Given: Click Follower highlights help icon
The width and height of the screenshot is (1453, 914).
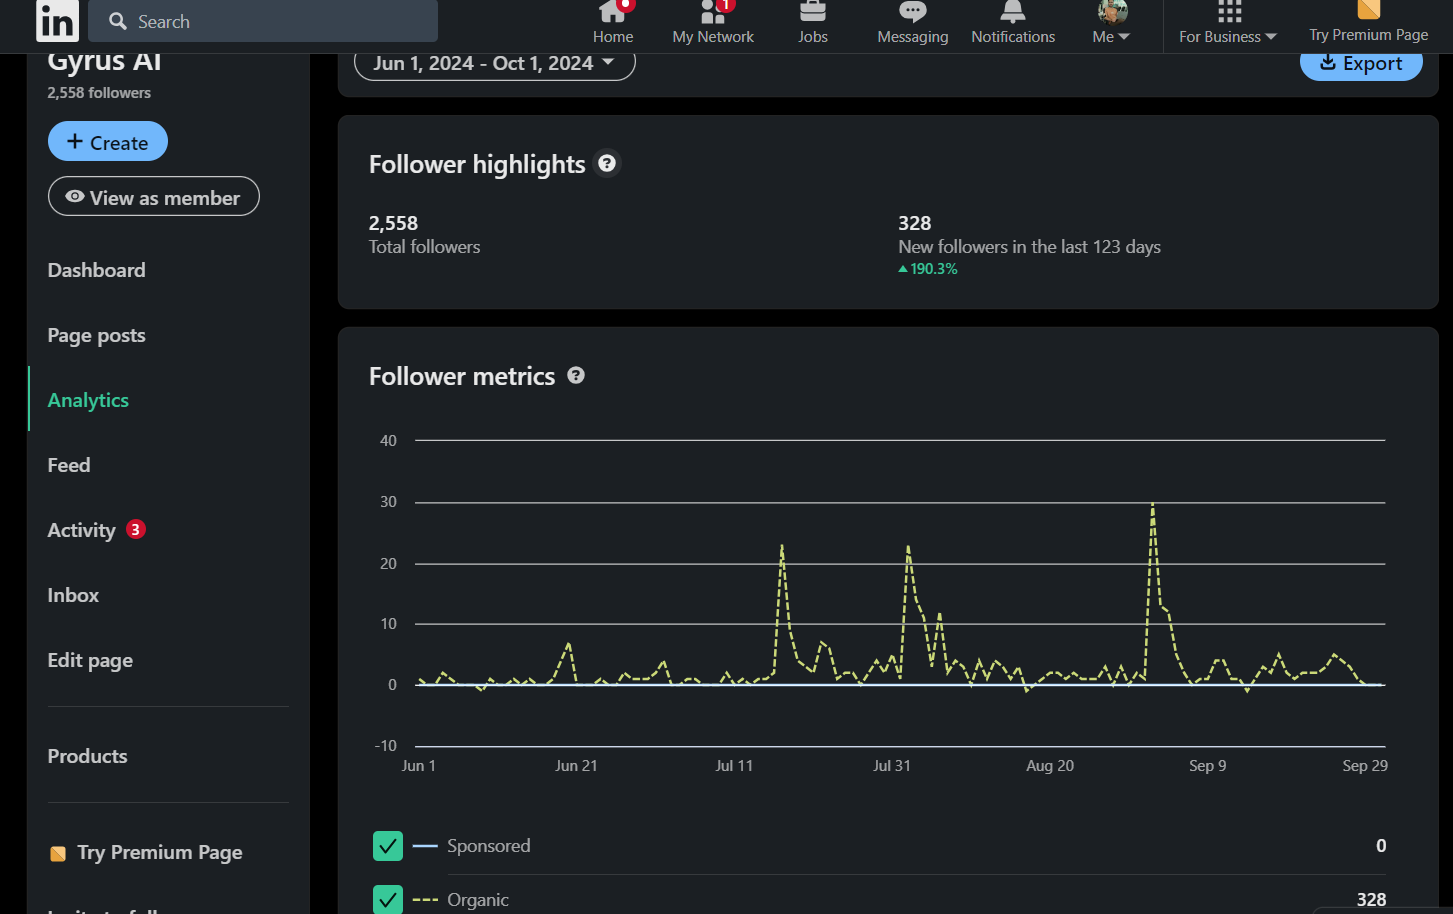Looking at the screenshot, I should [607, 163].
